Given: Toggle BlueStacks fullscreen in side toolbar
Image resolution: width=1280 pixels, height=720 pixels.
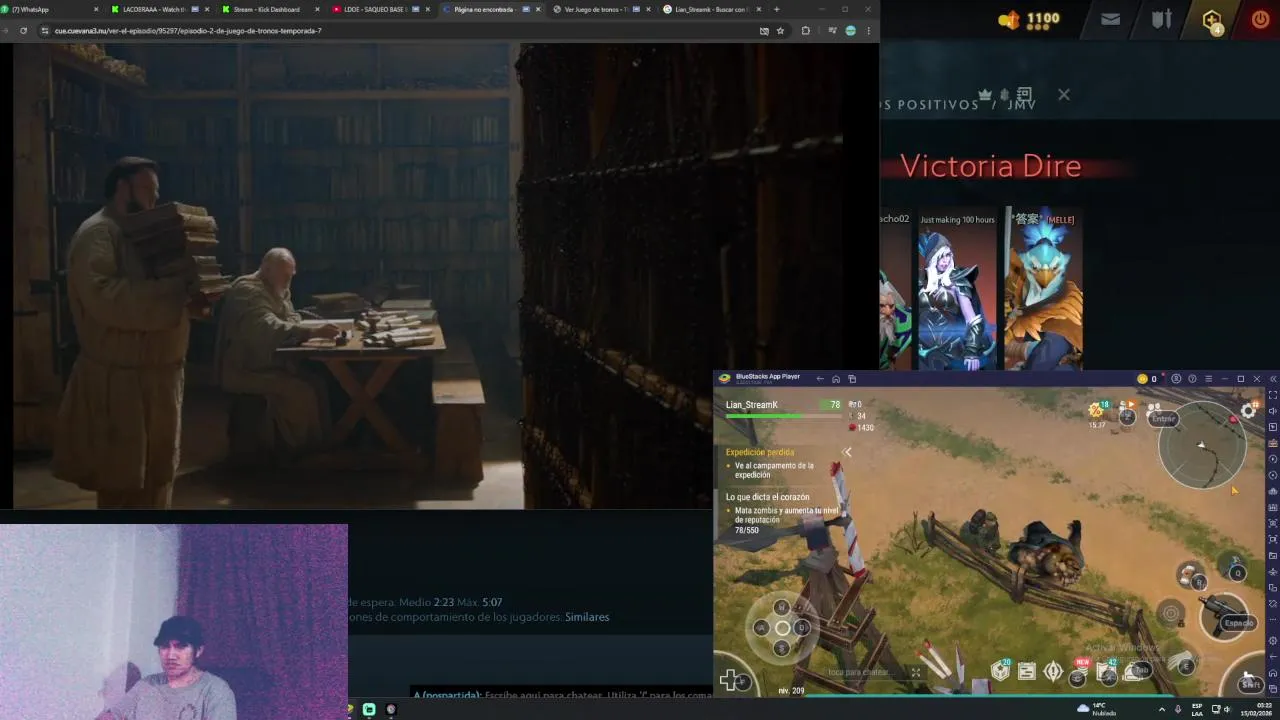Looking at the screenshot, I should coord(1272,395).
